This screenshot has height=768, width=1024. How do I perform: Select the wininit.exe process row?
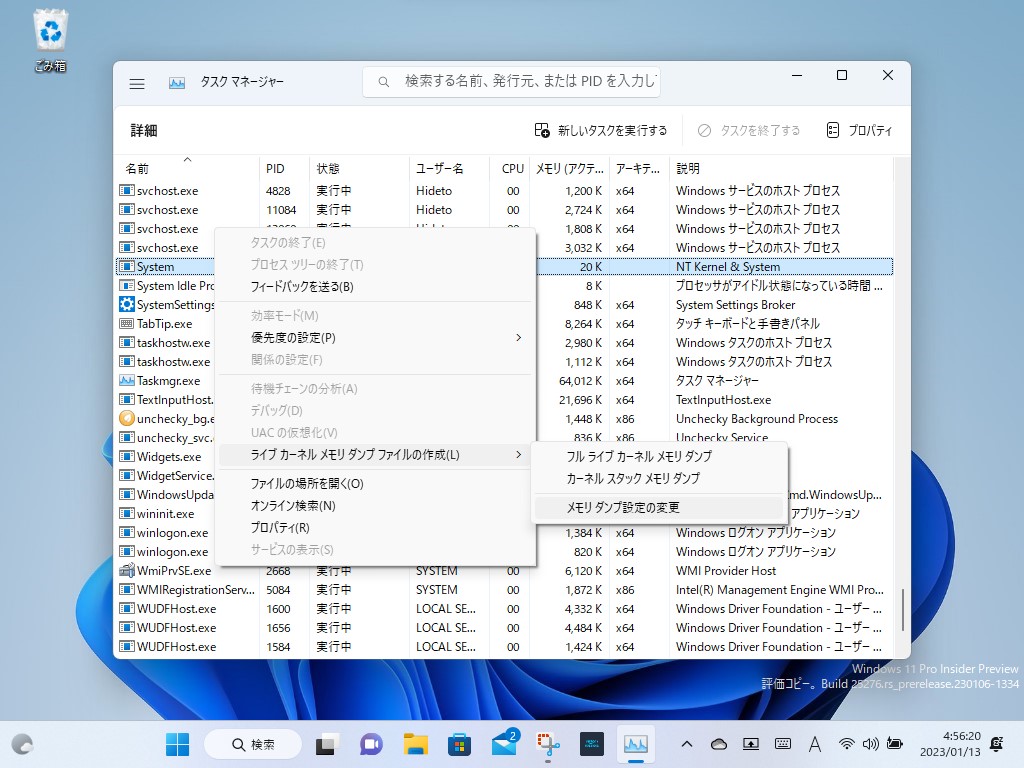pos(505,513)
